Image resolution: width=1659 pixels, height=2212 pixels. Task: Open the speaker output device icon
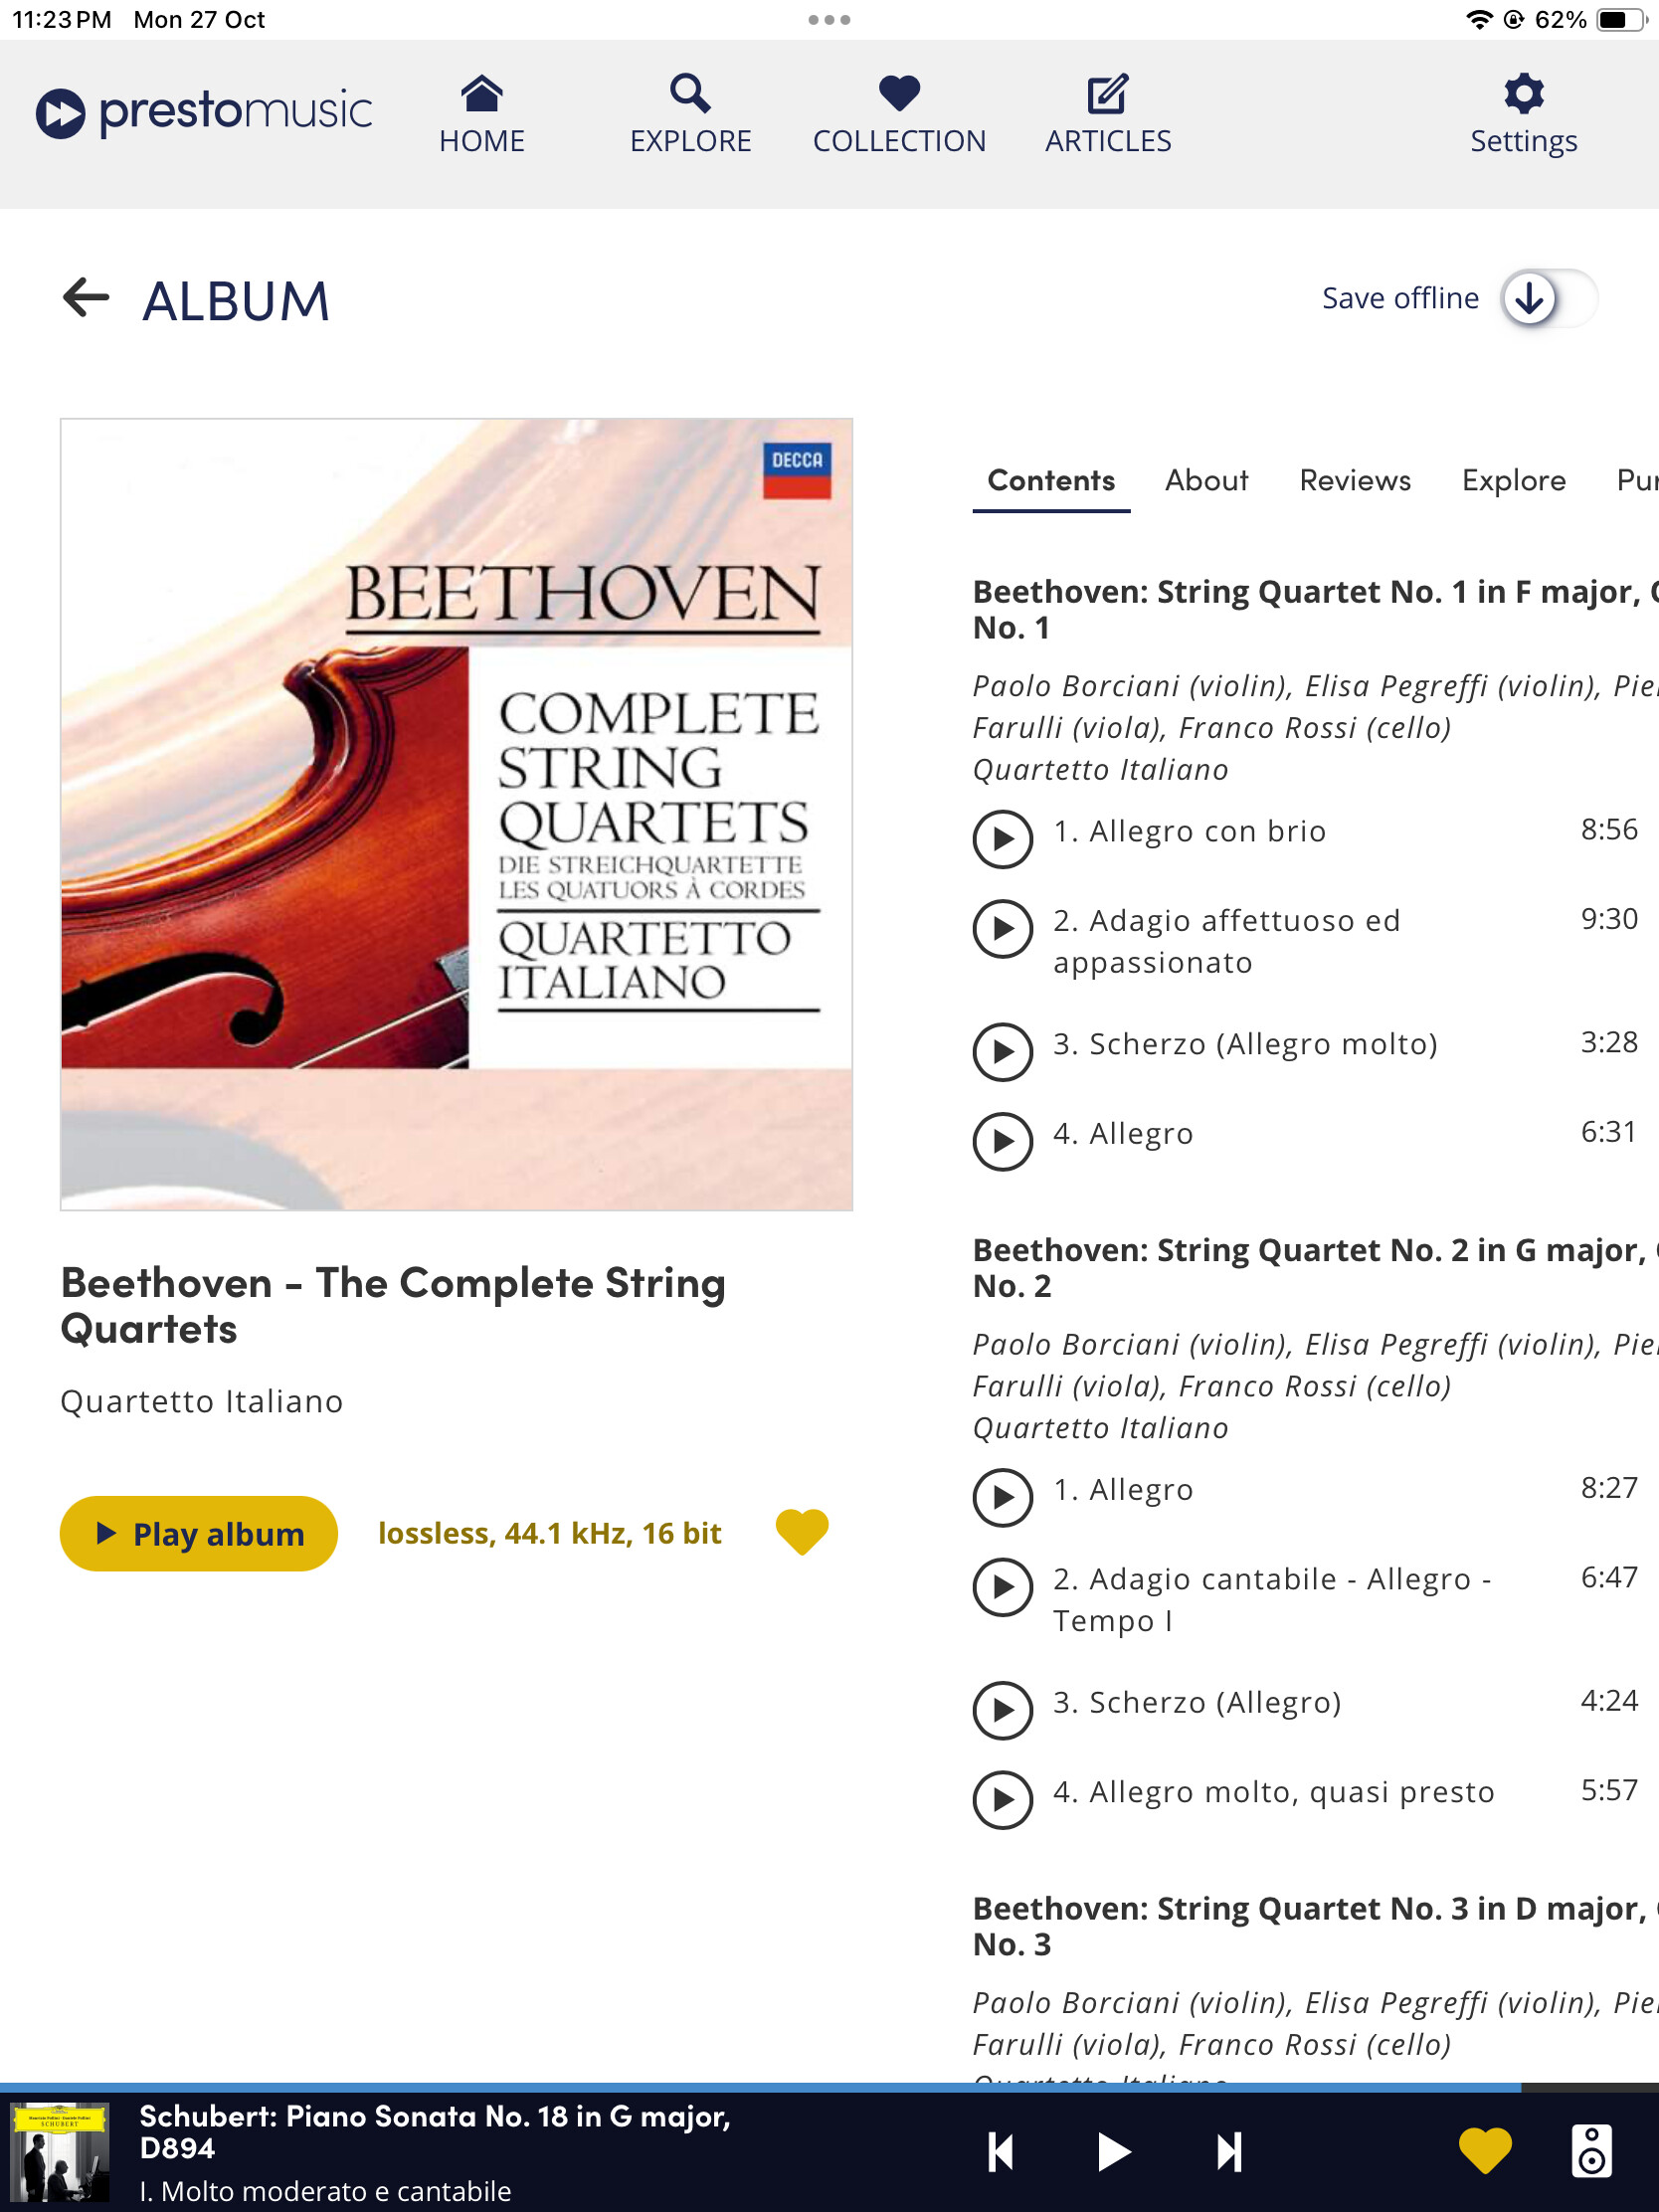[1590, 2151]
